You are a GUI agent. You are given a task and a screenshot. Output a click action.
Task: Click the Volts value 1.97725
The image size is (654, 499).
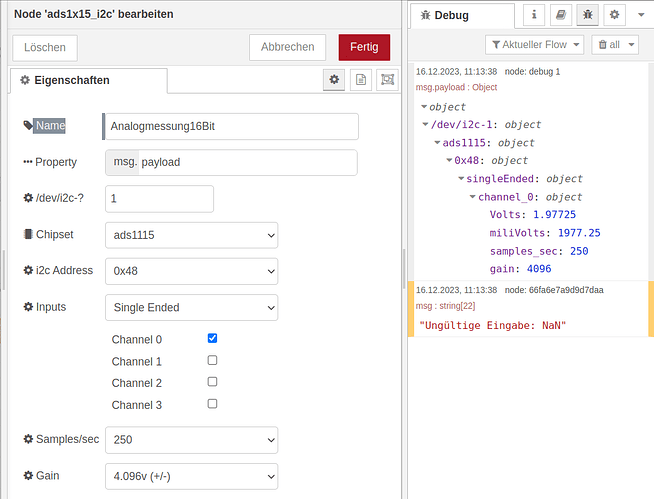click(x=554, y=214)
